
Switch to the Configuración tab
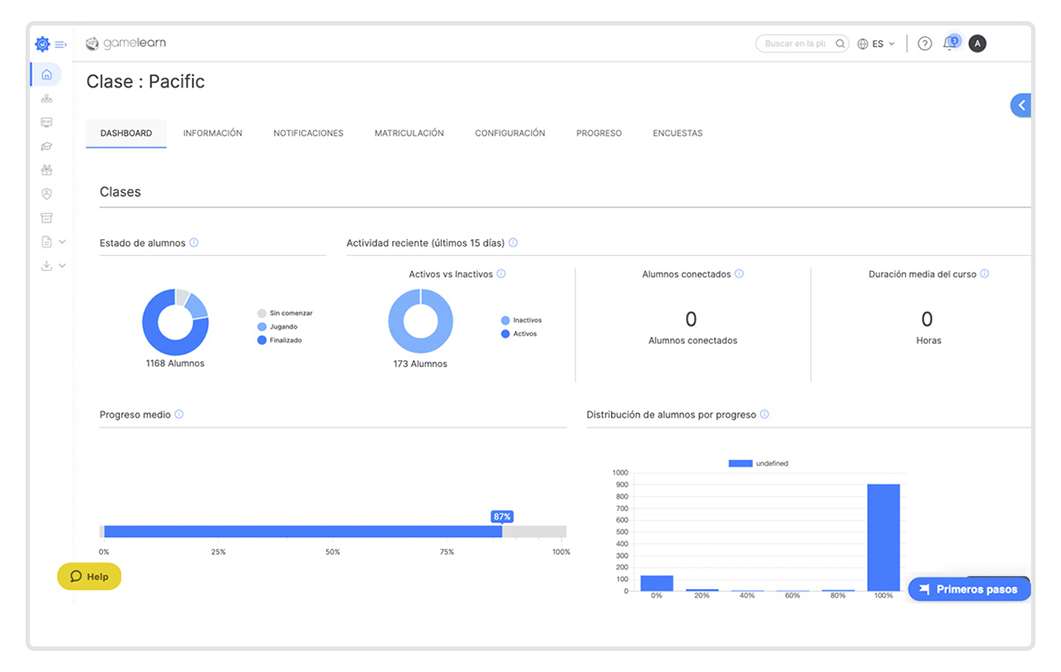pyautogui.click(x=510, y=133)
